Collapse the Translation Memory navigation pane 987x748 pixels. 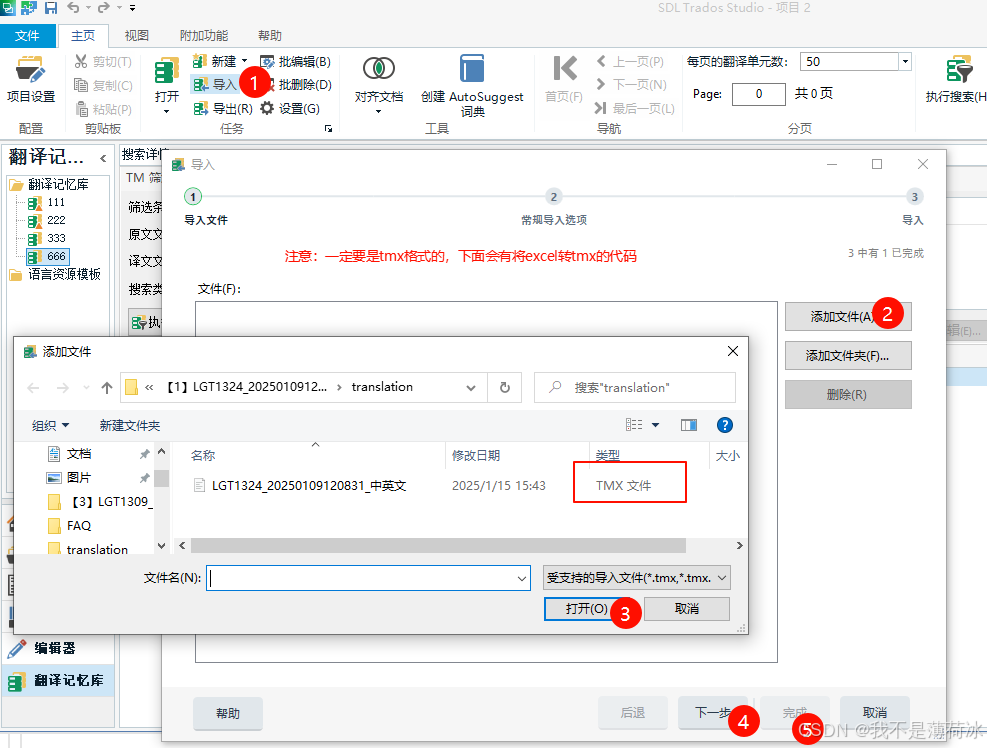coord(103,158)
